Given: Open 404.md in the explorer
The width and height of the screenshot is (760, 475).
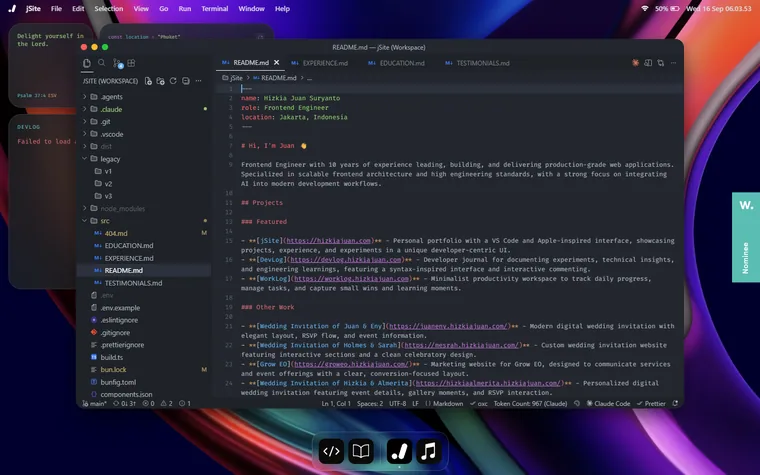Looking at the screenshot, I should coord(143,233).
